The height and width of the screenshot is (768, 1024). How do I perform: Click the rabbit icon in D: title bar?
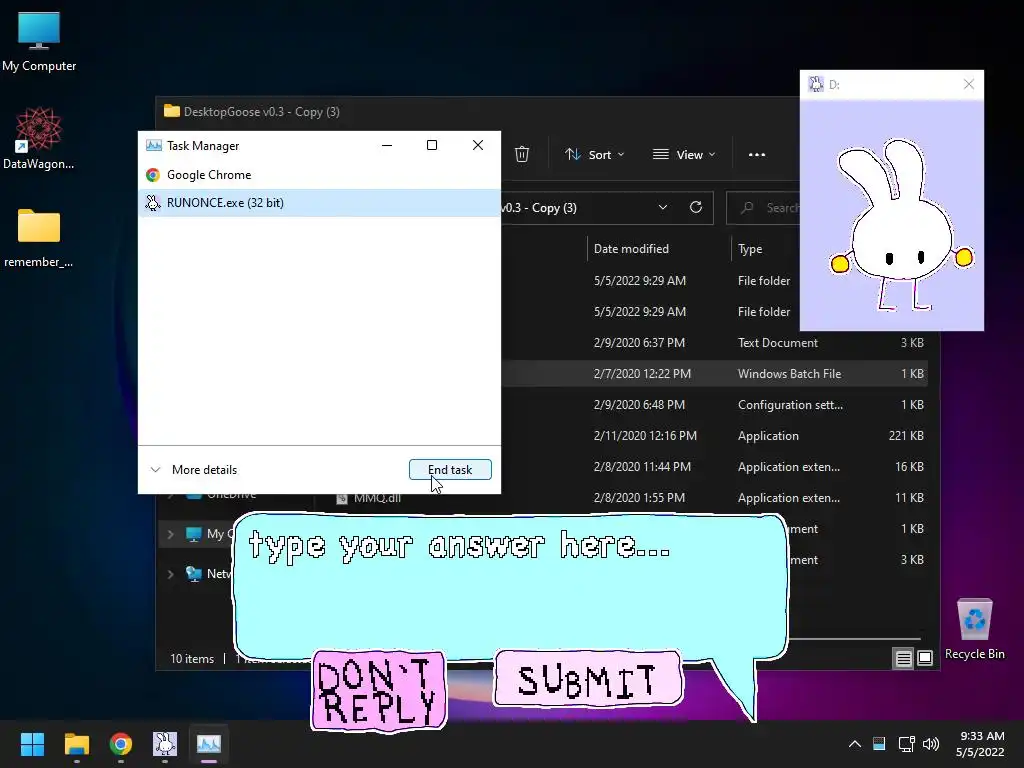coord(816,84)
